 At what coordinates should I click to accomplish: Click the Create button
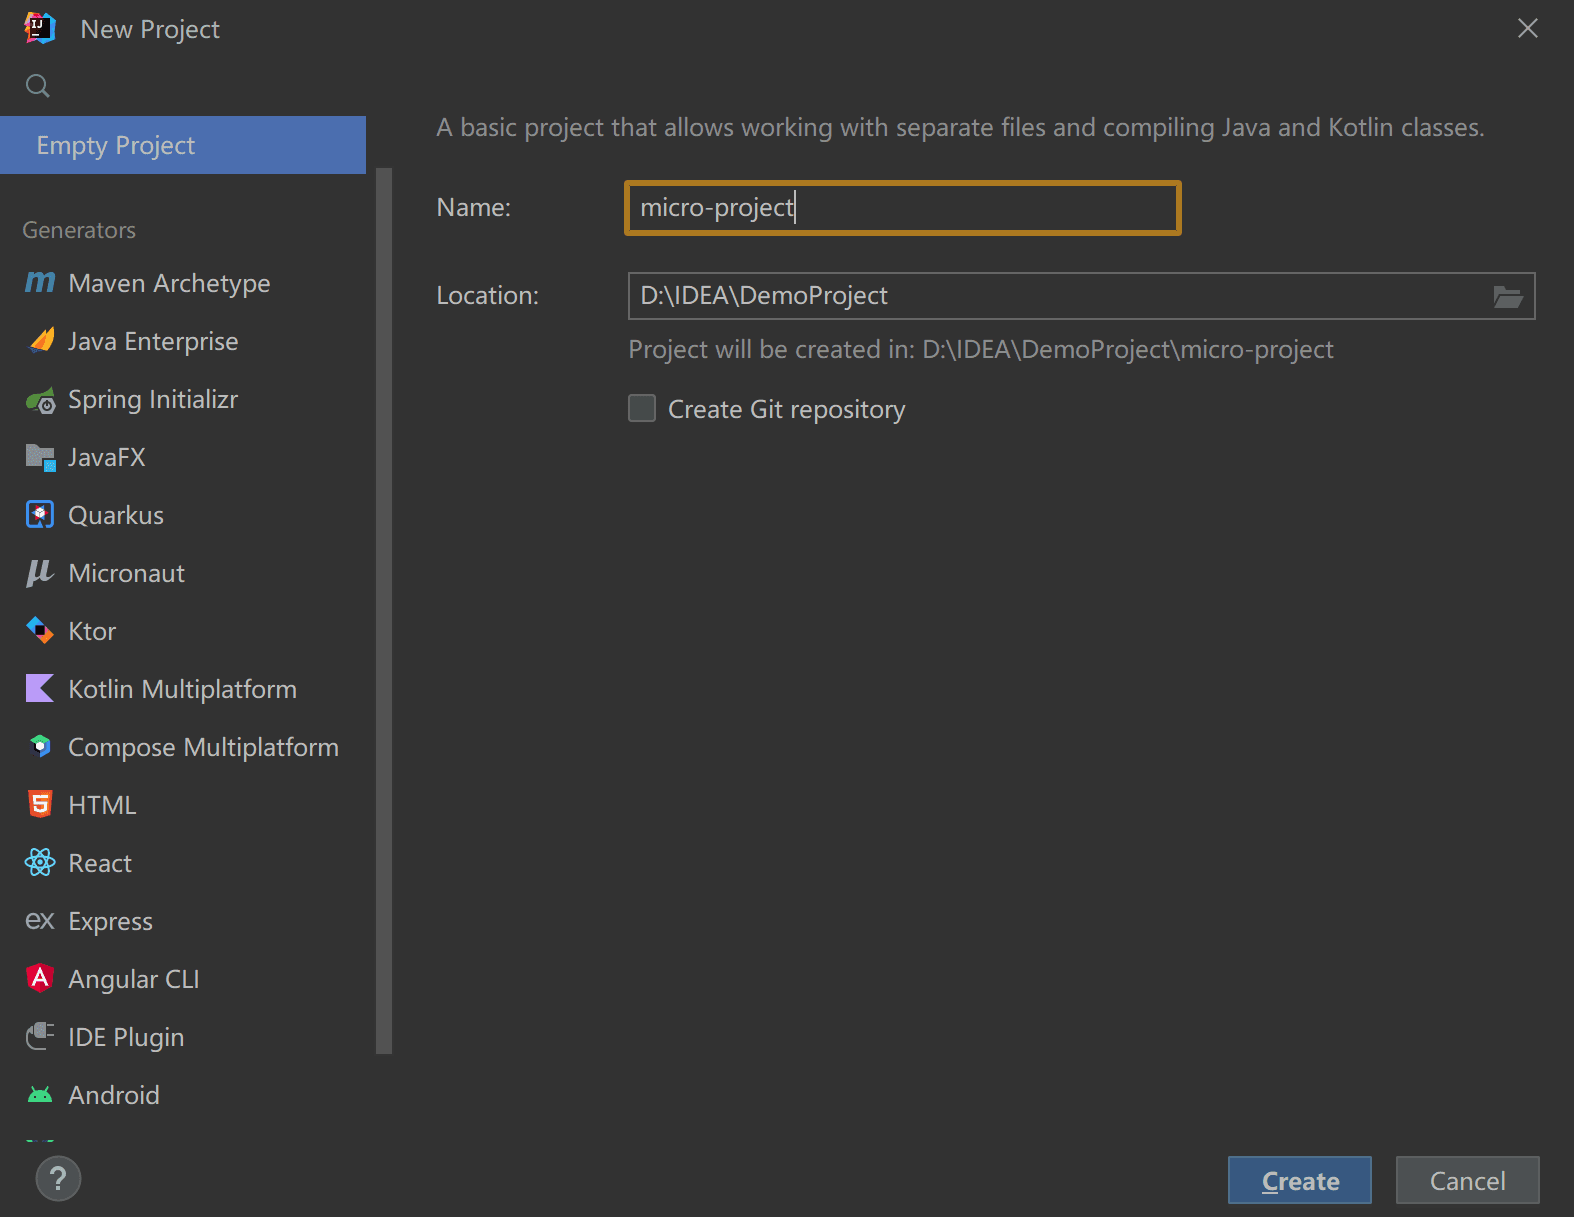tap(1300, 1180)
